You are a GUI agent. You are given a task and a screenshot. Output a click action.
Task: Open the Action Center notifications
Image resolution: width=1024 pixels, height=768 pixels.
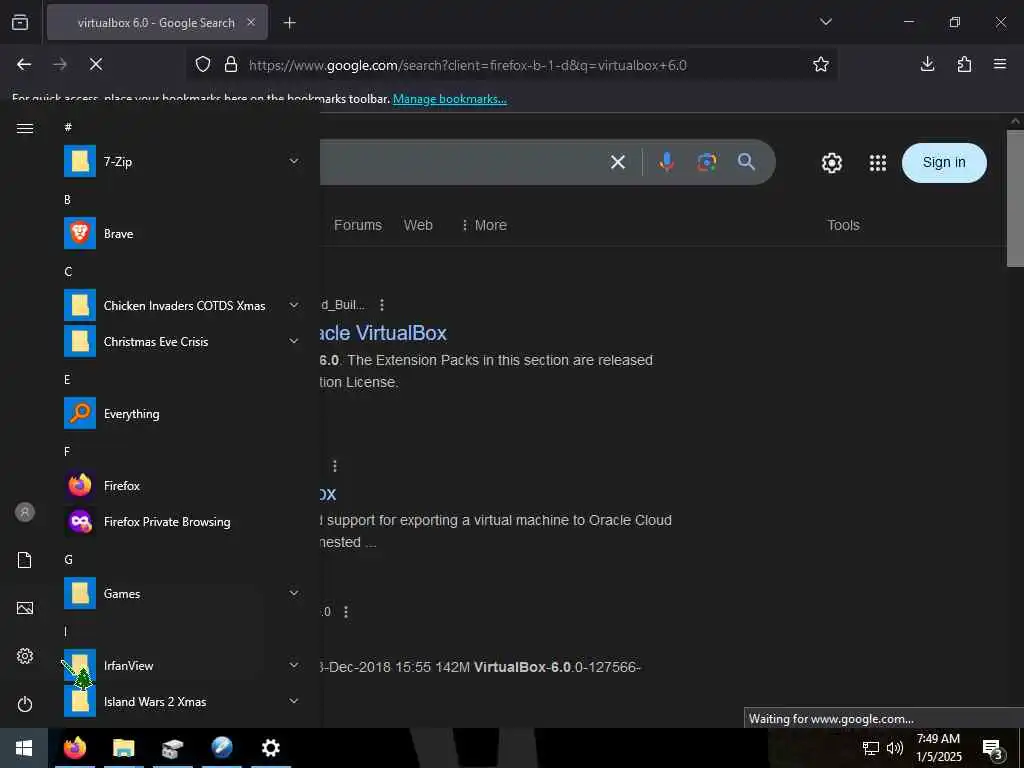993,748
